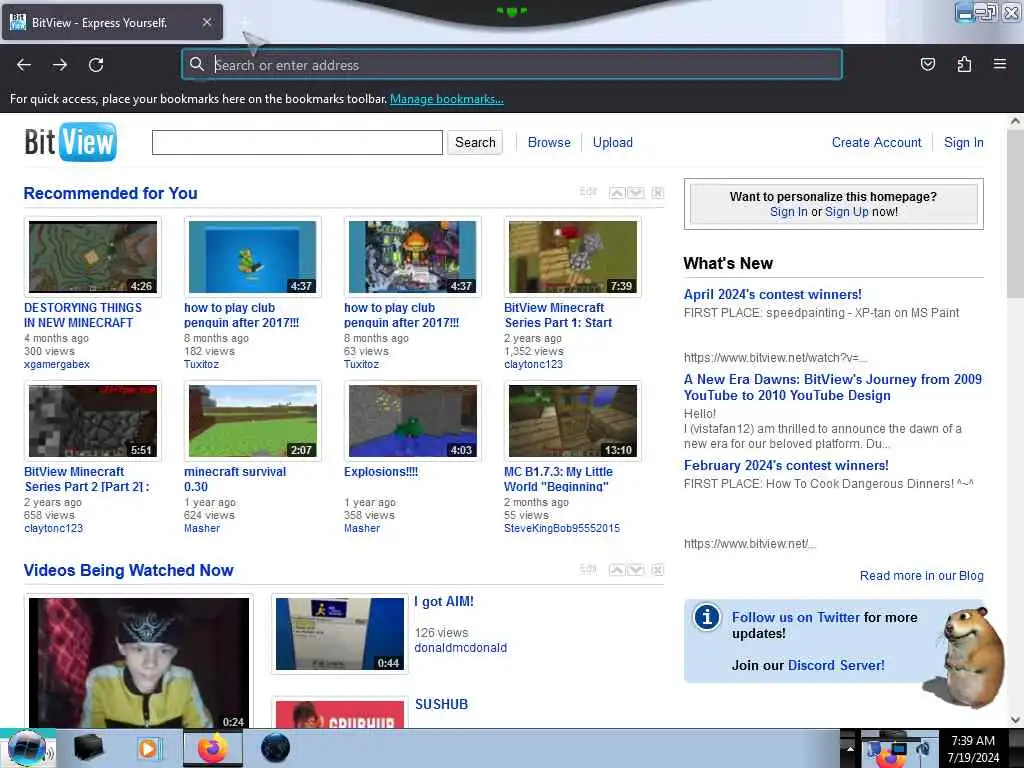Open Explosions!!!! video thumbnail
Screen dimensions: 1024x768
pos(413,421)
